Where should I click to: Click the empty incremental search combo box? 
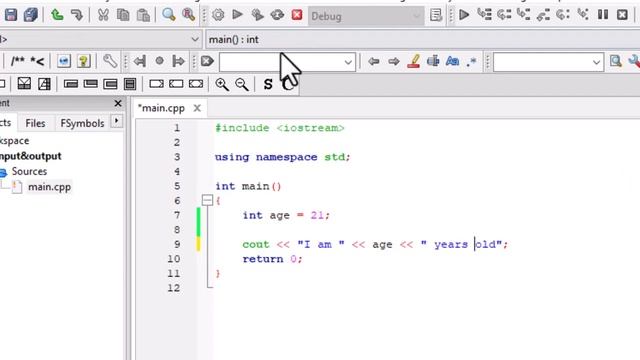pos(287,62)
